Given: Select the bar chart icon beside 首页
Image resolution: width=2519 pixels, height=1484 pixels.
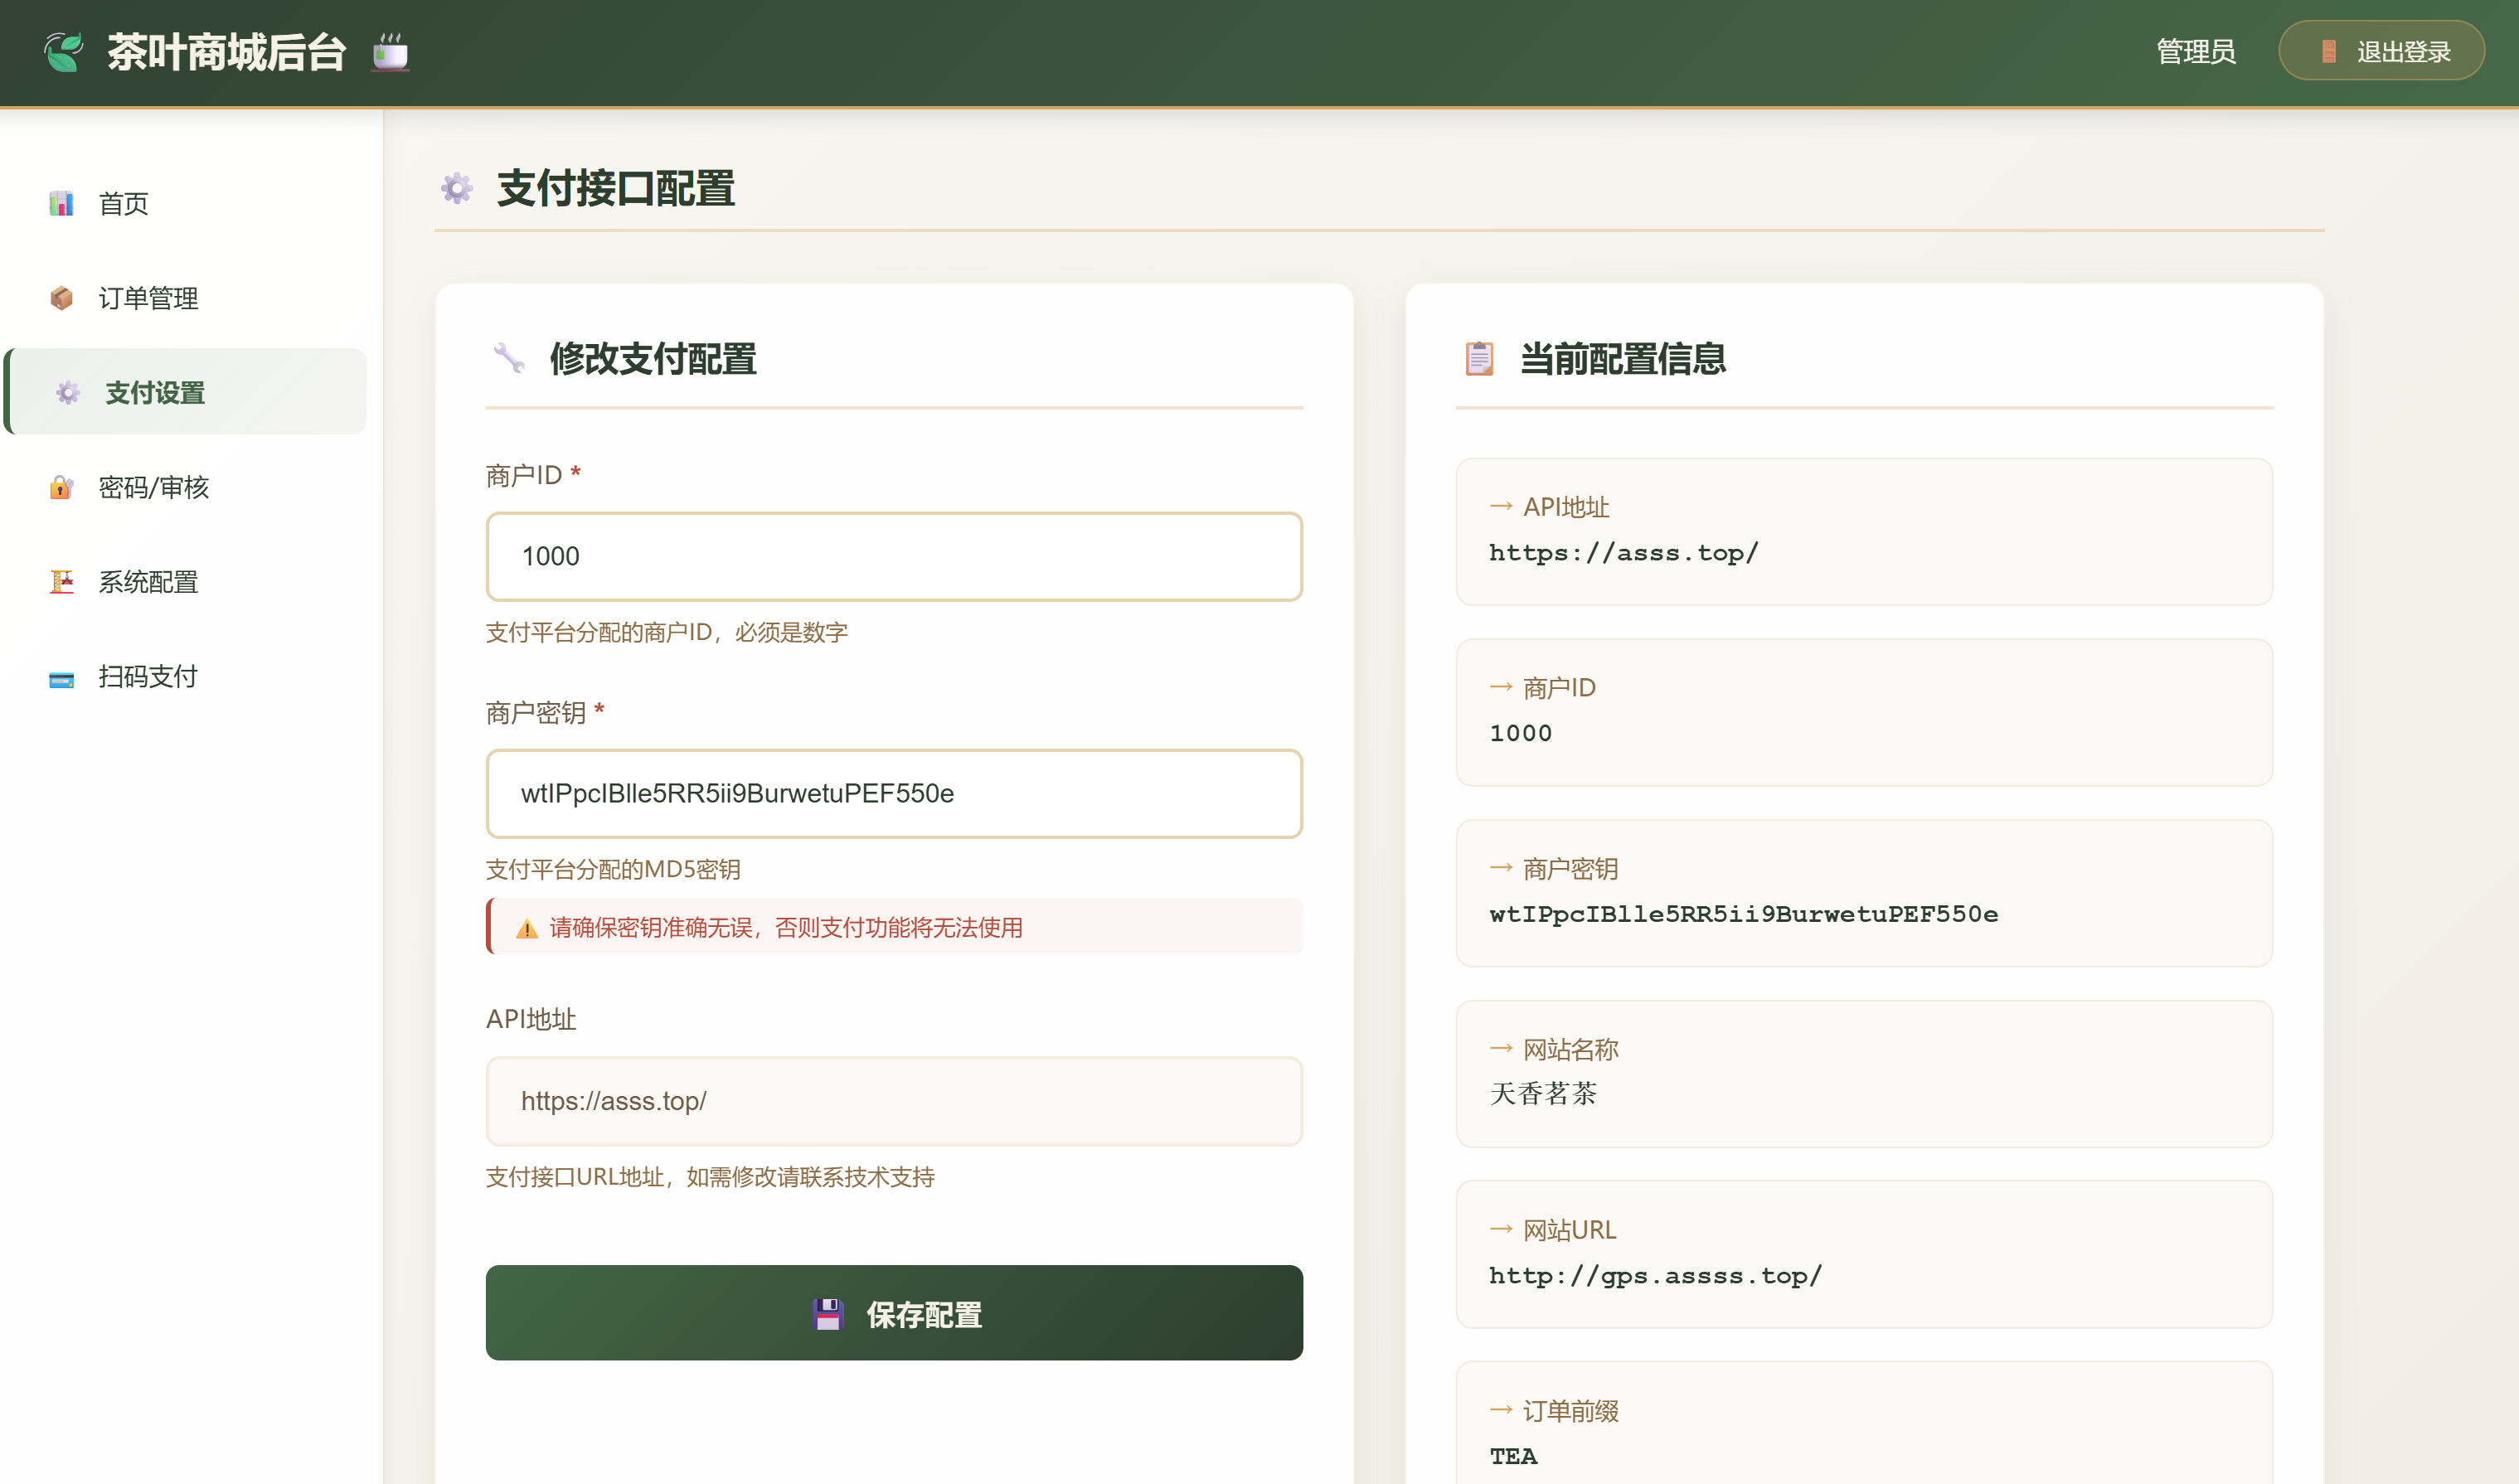Looking at the screenshot, I should (62, 204).
